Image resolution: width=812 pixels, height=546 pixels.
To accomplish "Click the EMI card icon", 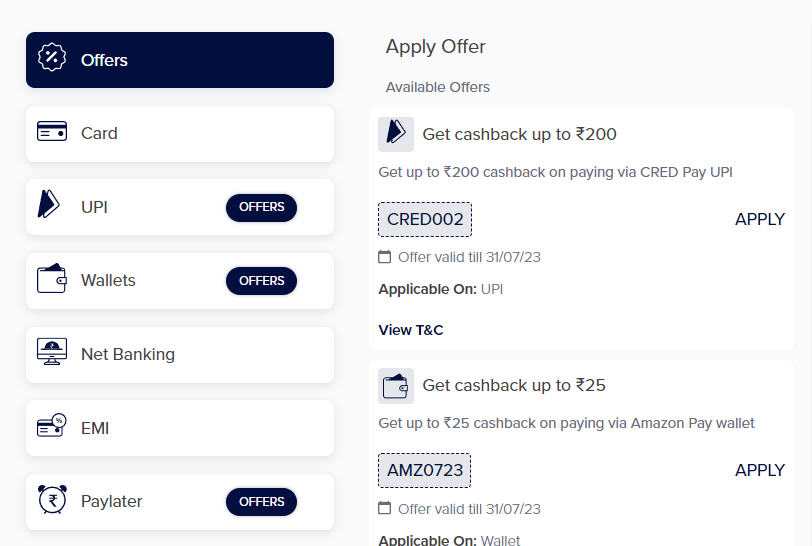I will click(x=52, y=427).
